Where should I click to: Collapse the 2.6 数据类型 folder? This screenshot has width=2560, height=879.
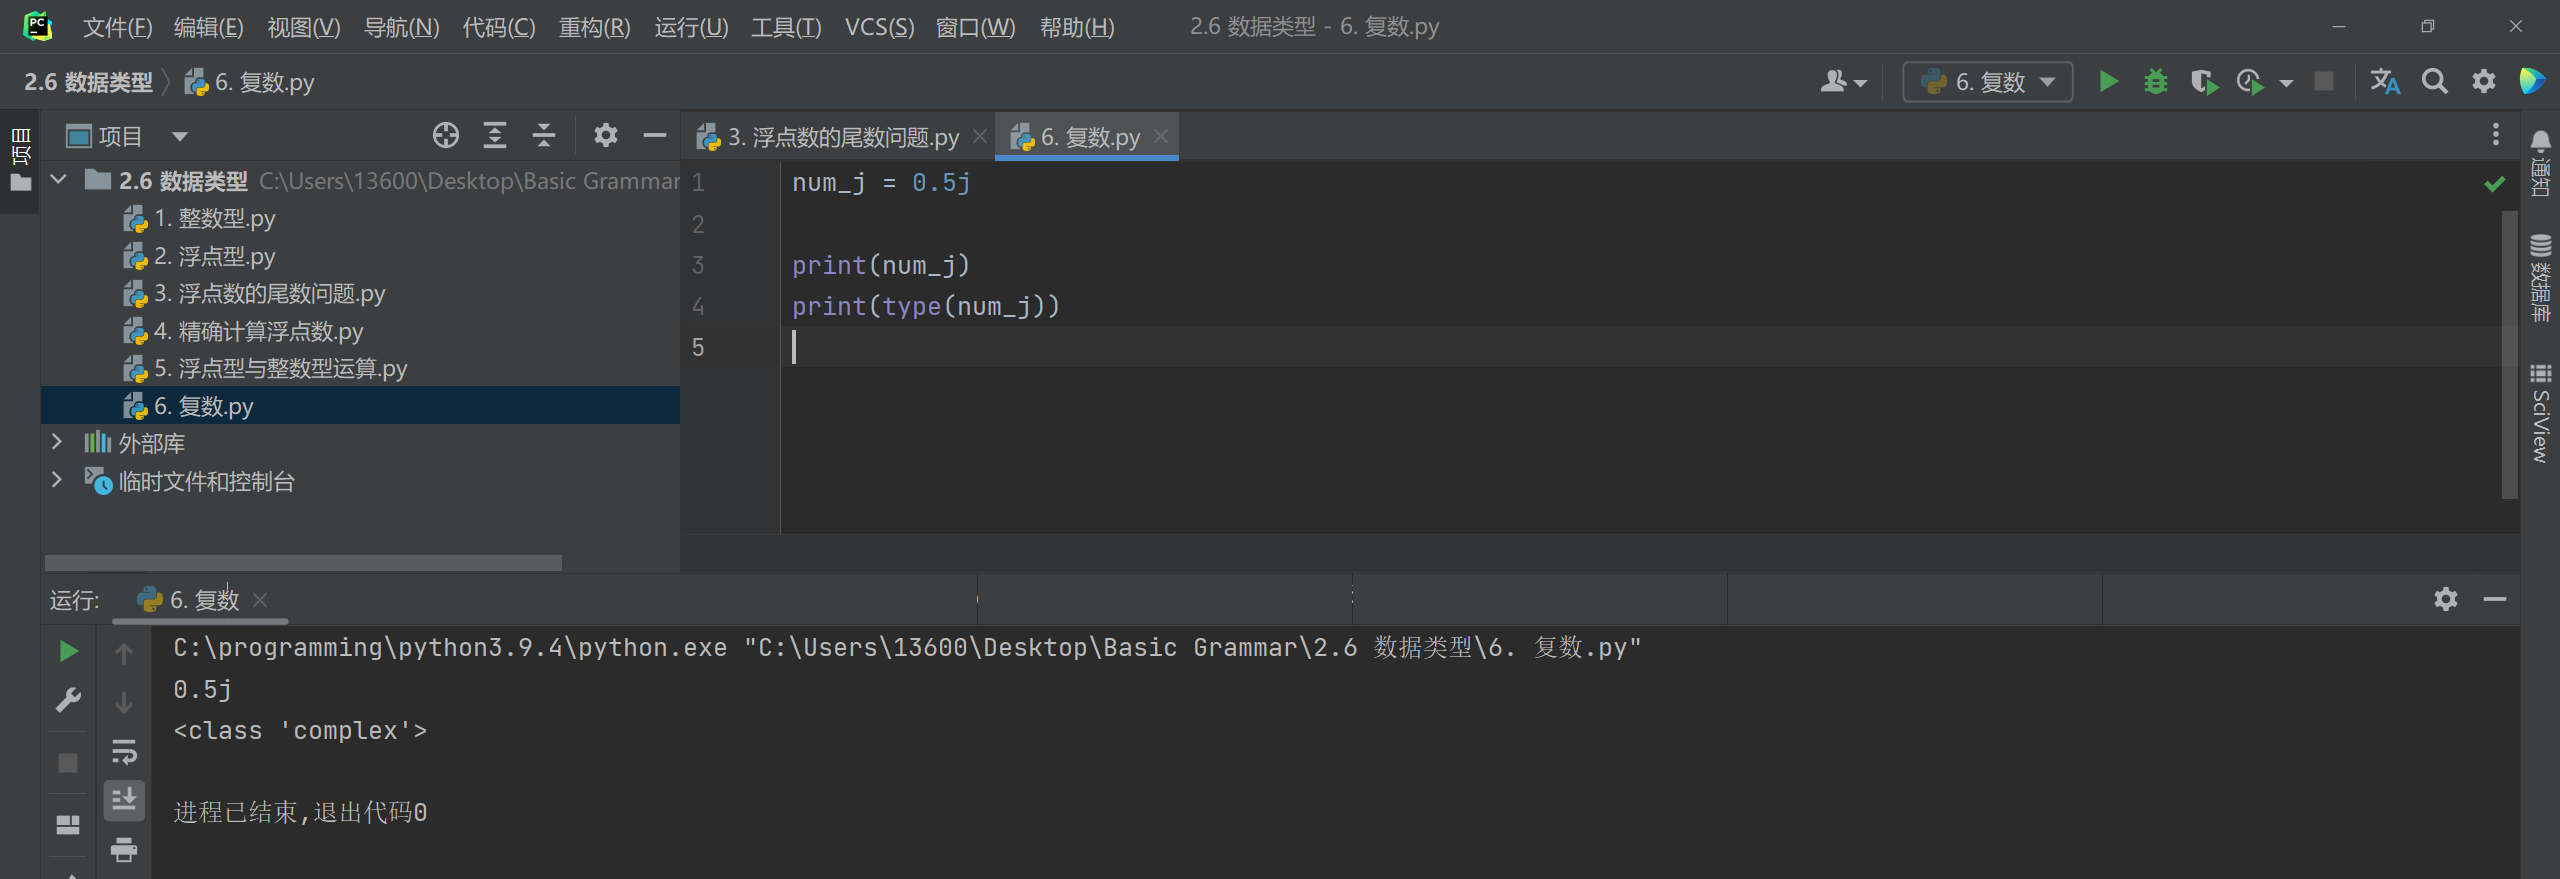tap(59, 180)
